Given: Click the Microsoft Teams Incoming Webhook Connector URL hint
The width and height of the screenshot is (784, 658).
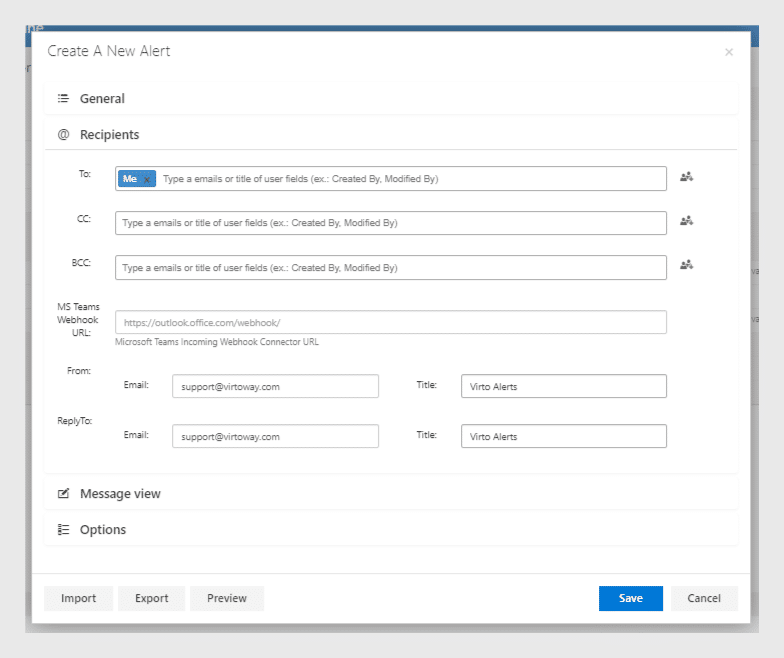Looking at the screenshot, I should point(216,342).
